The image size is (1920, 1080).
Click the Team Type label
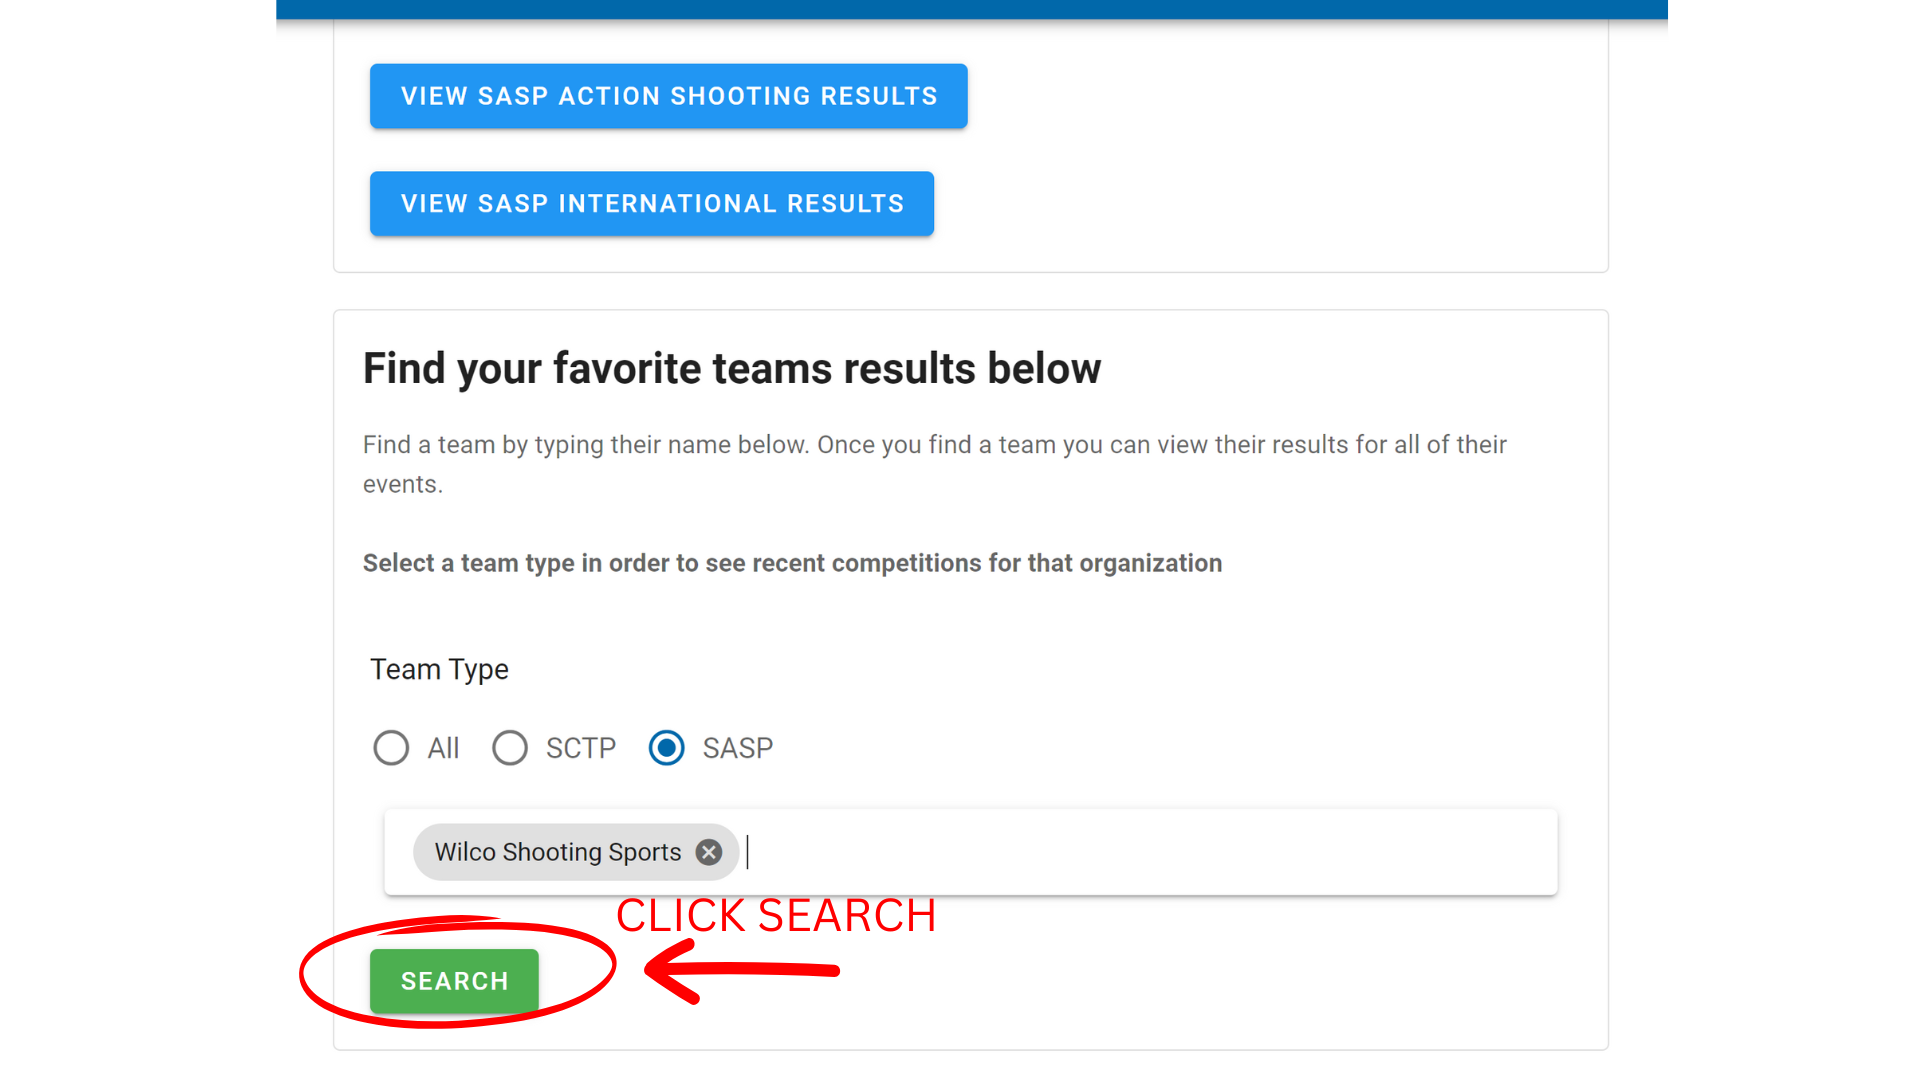pos(439,669)
